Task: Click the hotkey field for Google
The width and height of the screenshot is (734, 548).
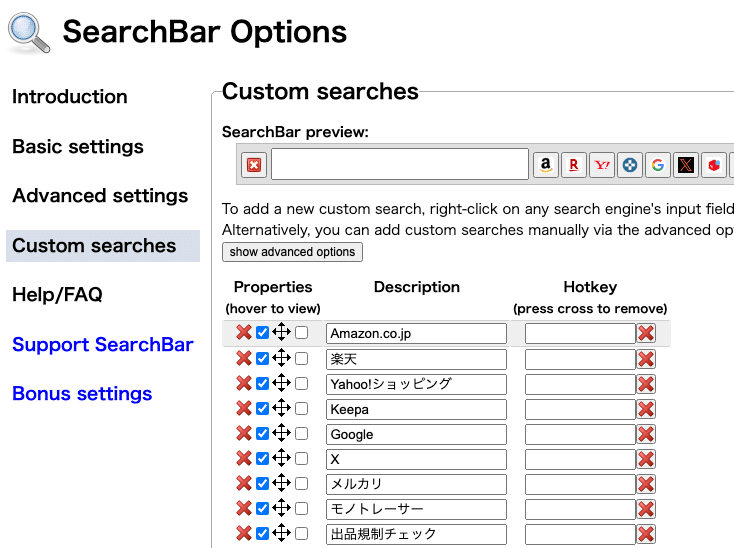Action: click(580, 434)
